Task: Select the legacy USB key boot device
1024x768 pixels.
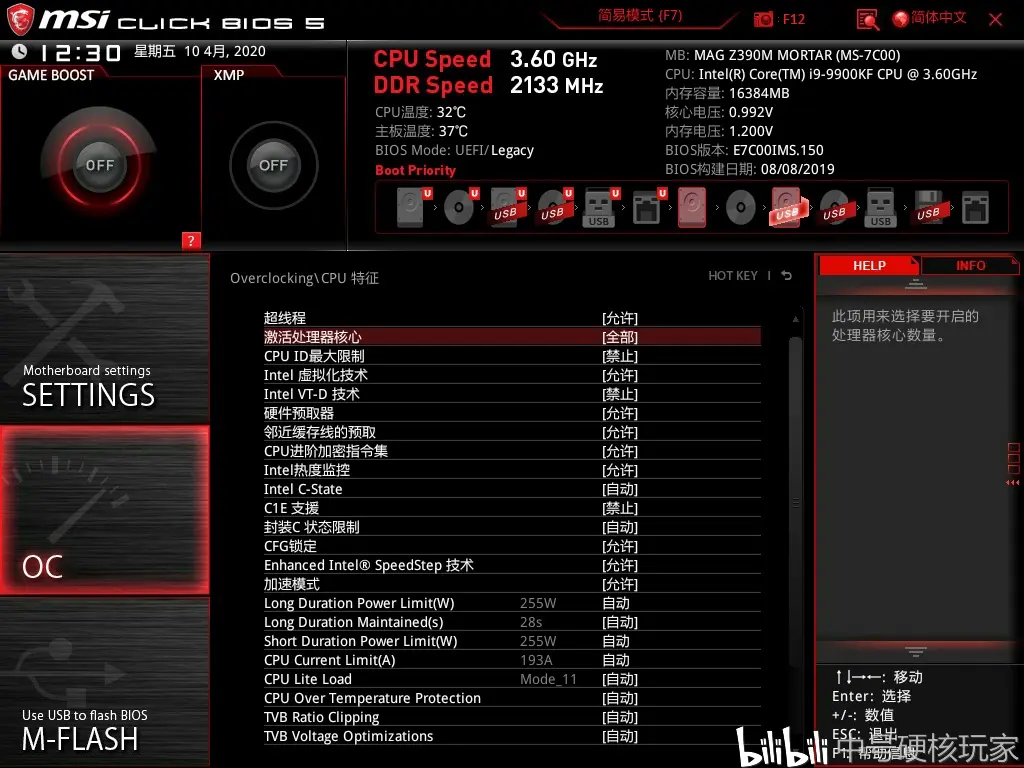Action: coord(880,207)
